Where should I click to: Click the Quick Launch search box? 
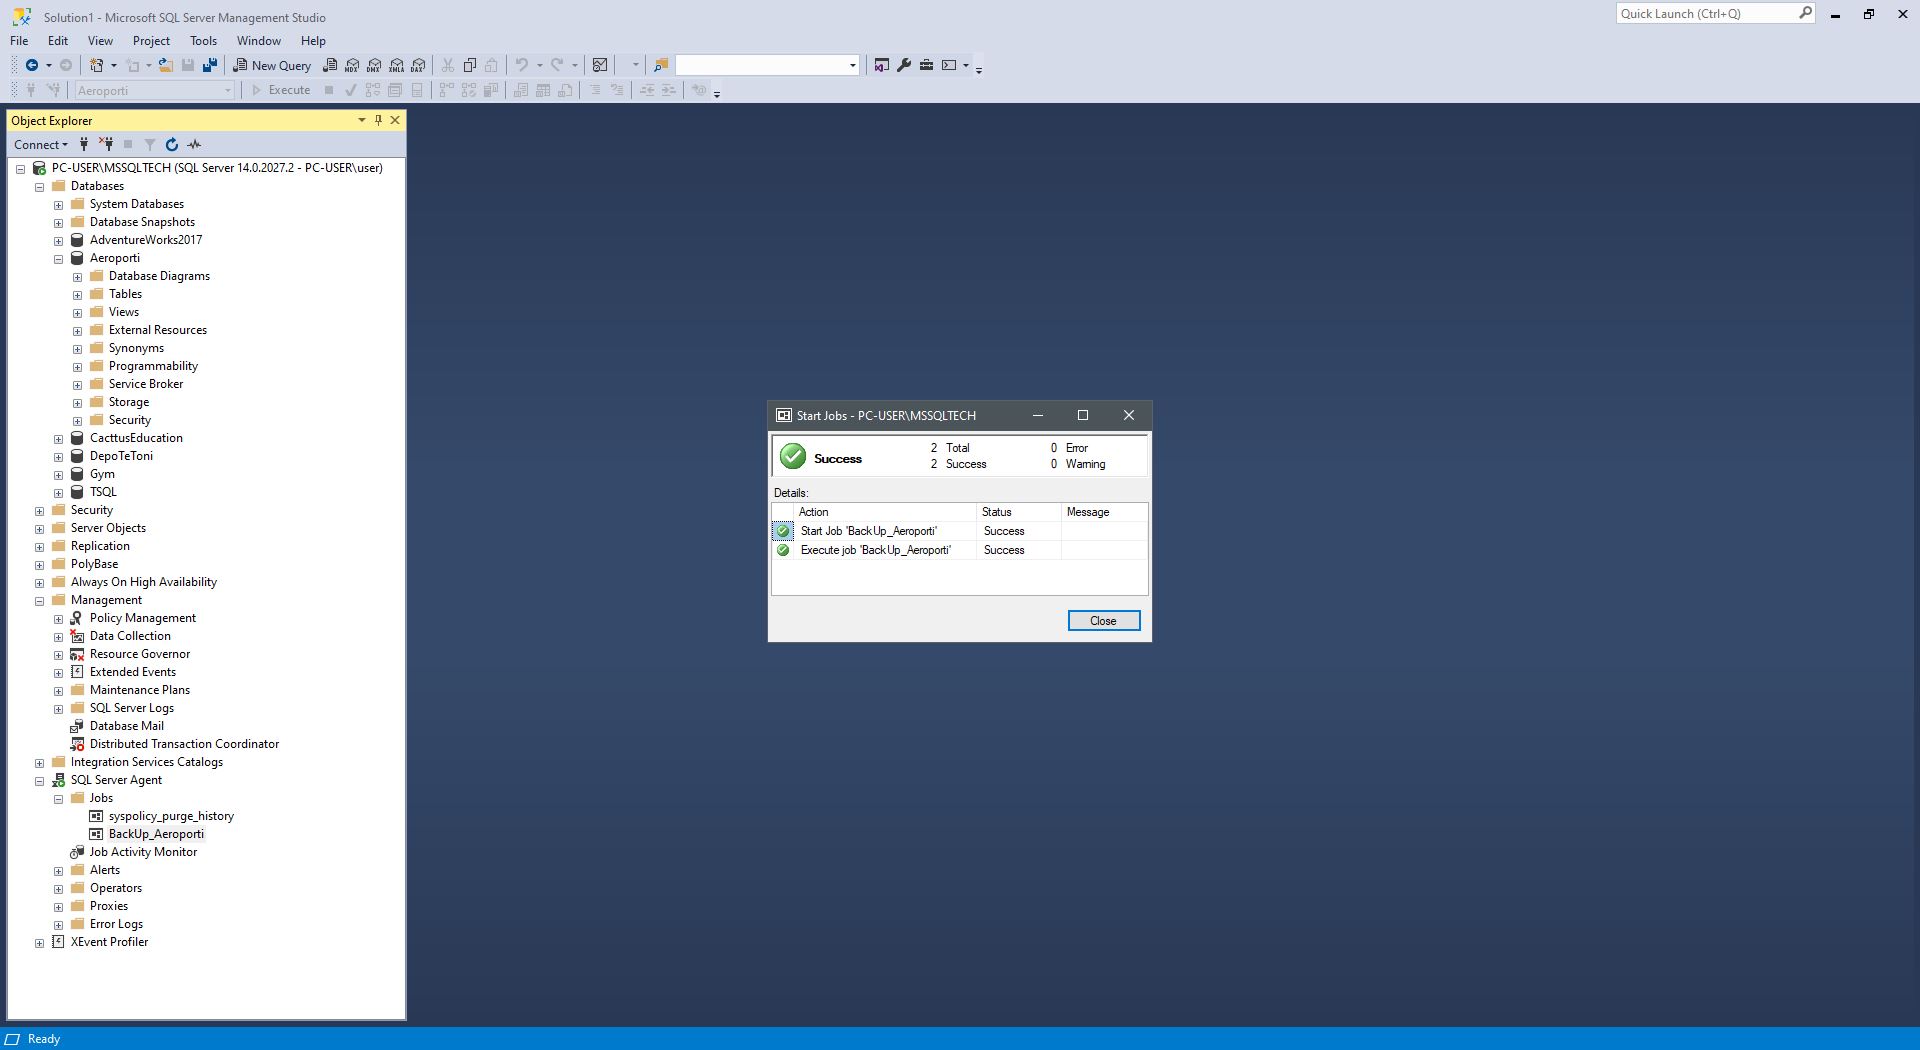coord(1714,13)
